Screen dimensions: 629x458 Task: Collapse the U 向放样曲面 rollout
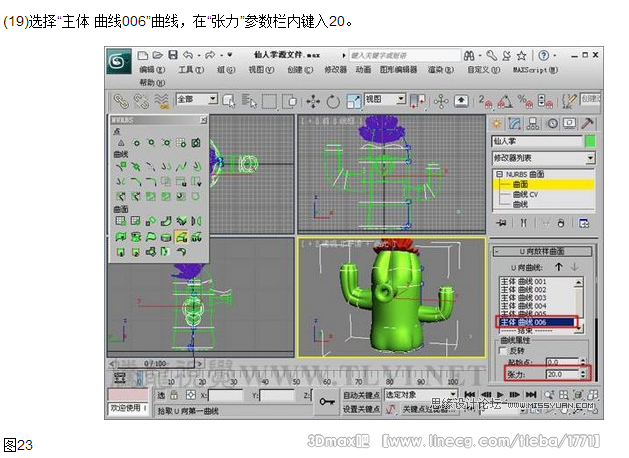(543, 251)
